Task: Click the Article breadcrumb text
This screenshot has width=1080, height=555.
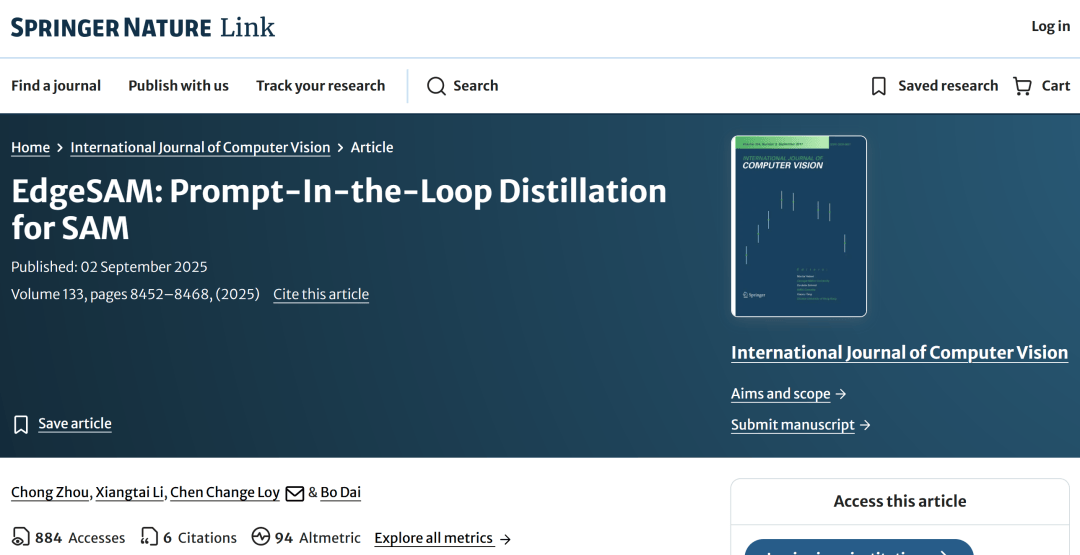Action: (372, 147)
